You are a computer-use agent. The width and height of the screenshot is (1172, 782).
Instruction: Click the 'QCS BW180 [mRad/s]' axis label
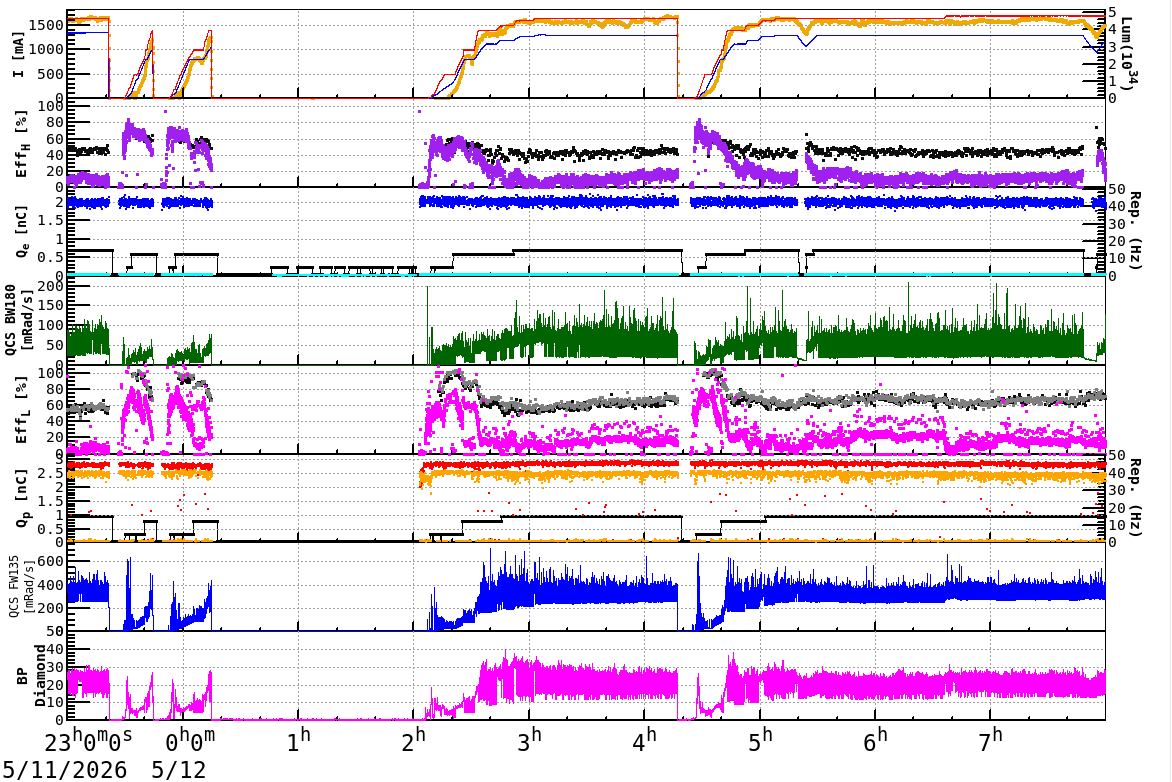(x=17, y=318)
